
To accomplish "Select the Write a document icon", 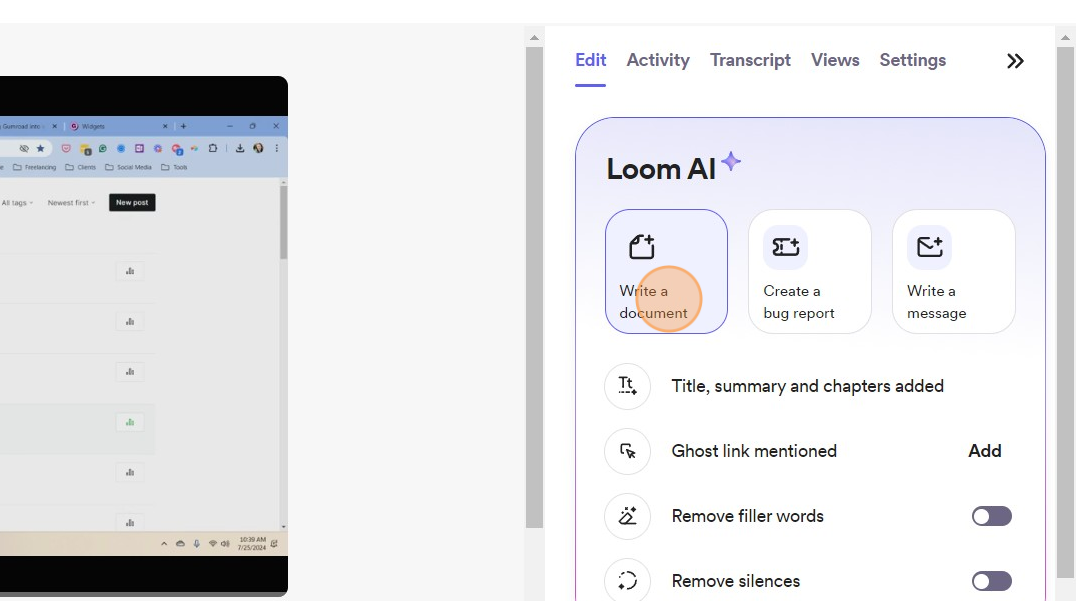I will [x=640, y=246].
